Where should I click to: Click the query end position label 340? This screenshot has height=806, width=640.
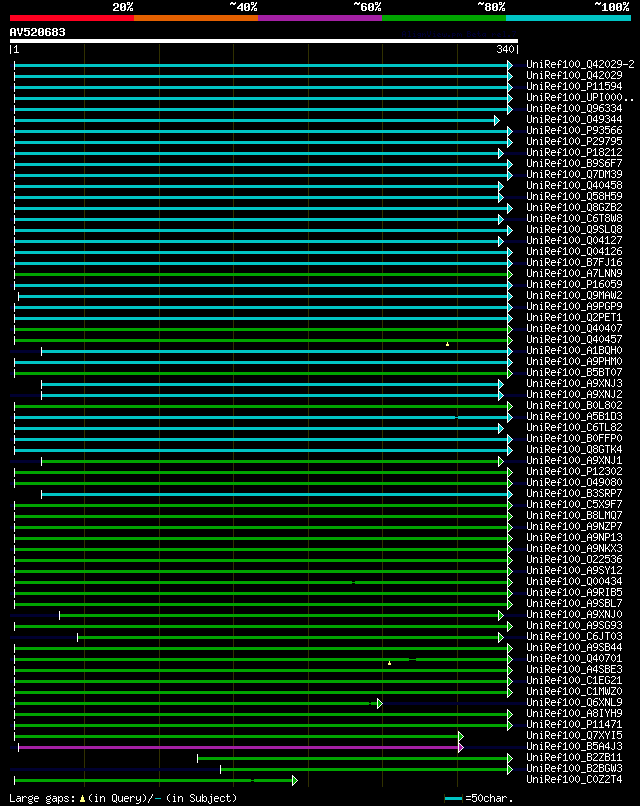click(x=505, y=49)
